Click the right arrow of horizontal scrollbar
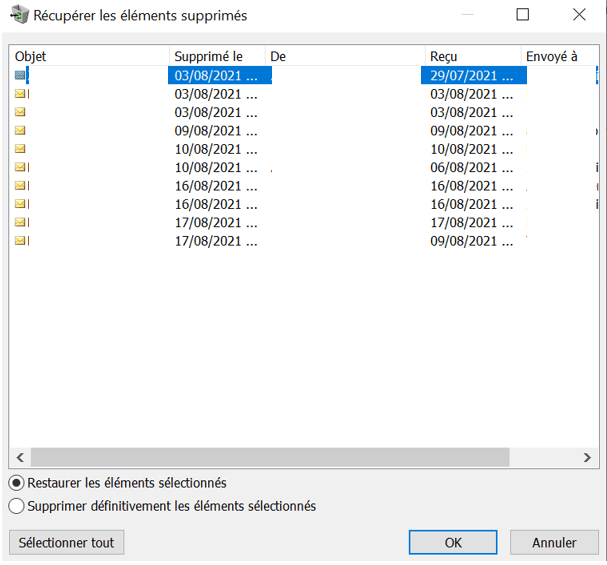 pos(587,457)
